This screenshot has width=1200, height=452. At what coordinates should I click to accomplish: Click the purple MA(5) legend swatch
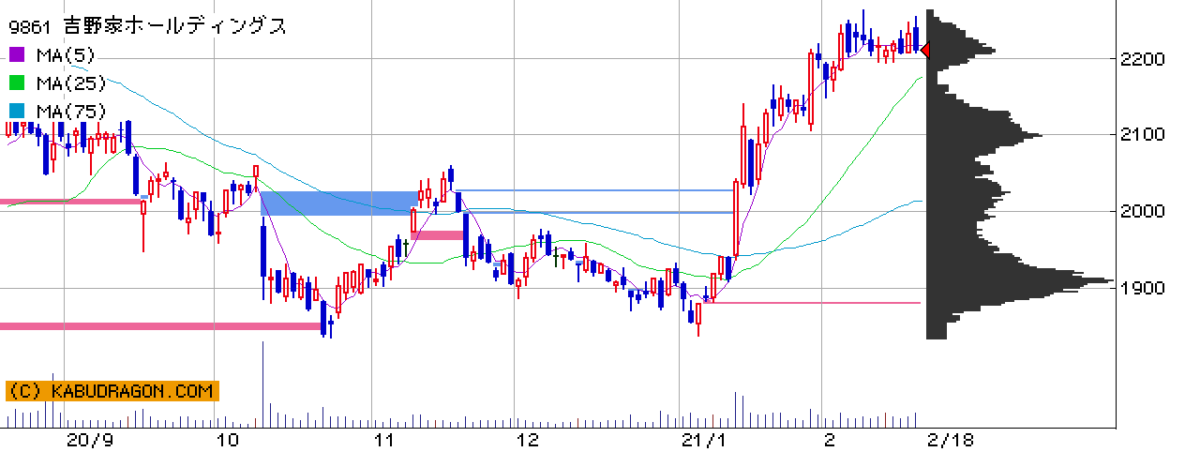tap(16, 55)
